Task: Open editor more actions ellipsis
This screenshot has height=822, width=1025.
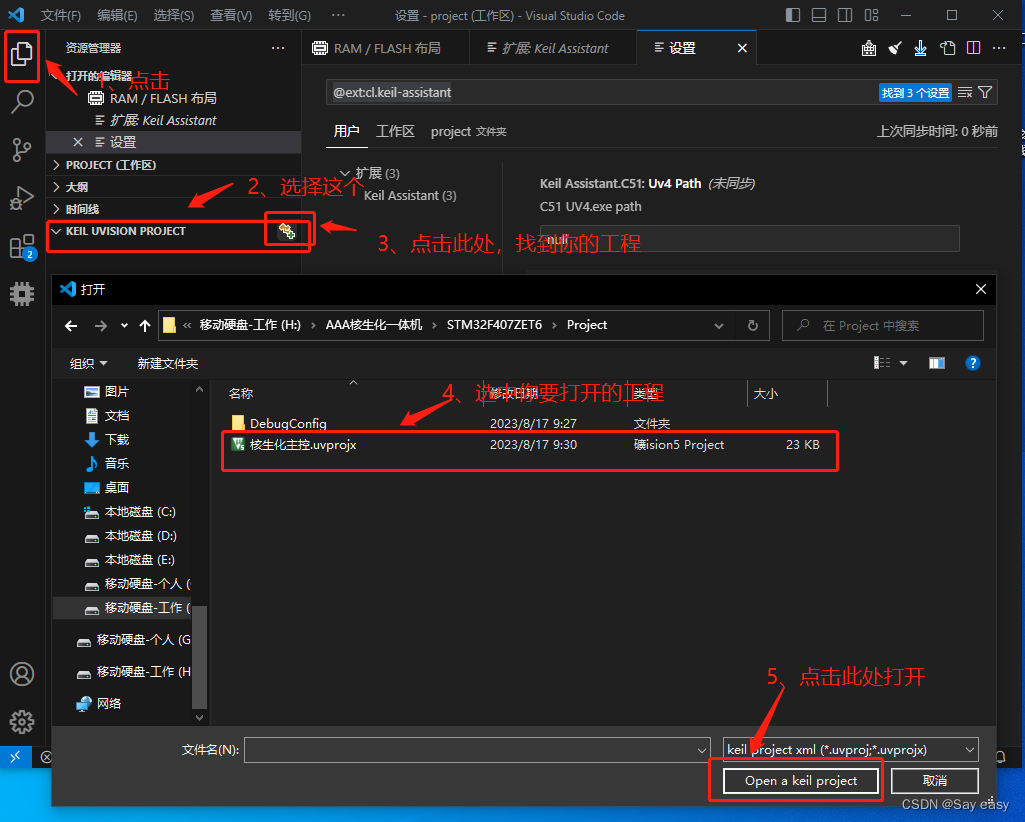Action: click(x=999, y=48)
